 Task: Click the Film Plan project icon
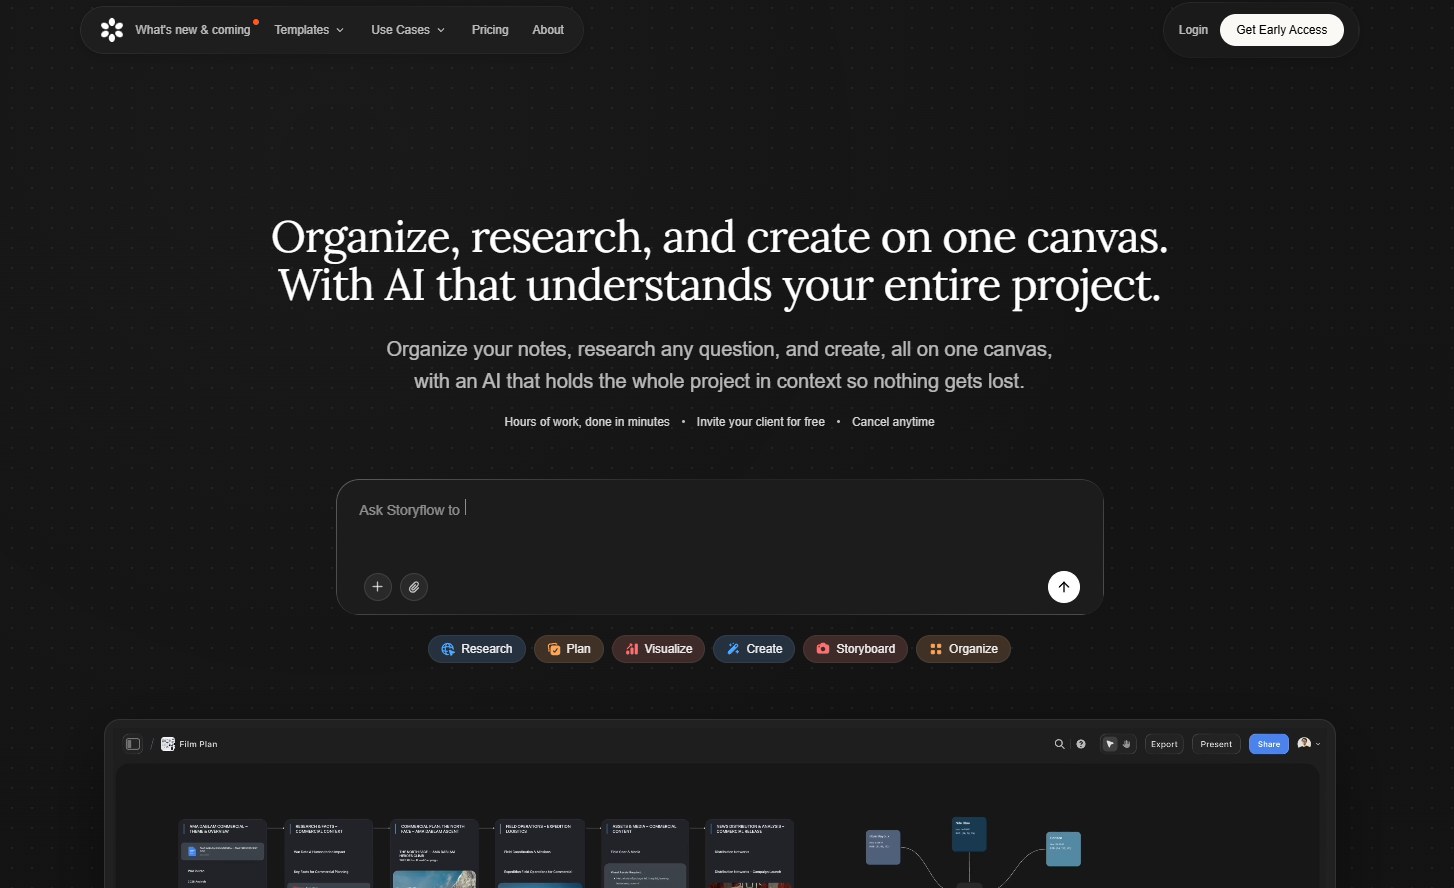coord(168,744)
